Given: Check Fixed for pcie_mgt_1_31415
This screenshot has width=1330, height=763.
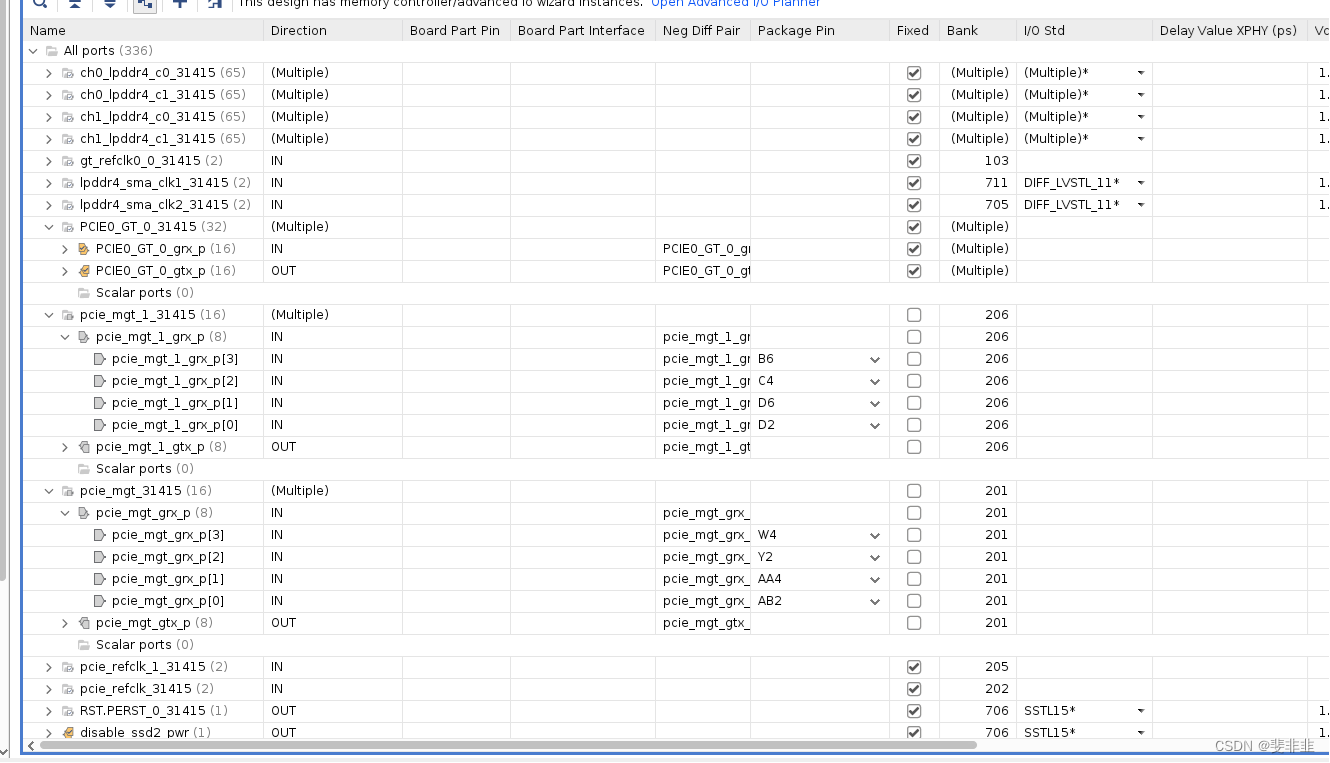Looking at the screenshot, I should tap(914, 315).
